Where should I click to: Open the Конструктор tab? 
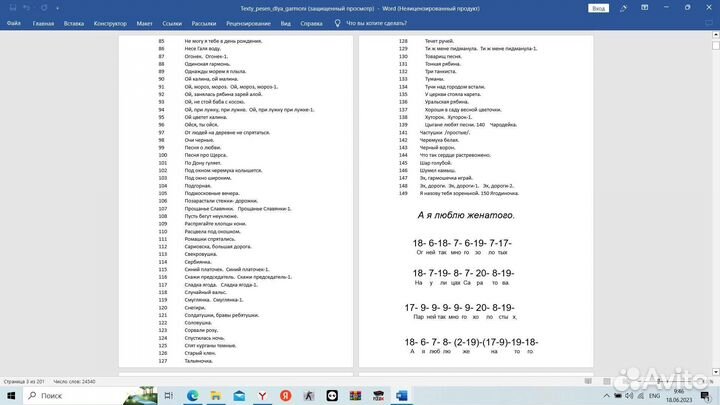click(x=109, y=21)
